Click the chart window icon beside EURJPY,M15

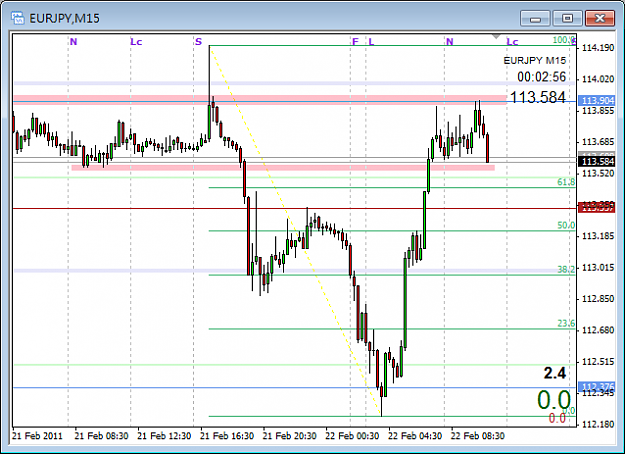[x=18, y=18]
